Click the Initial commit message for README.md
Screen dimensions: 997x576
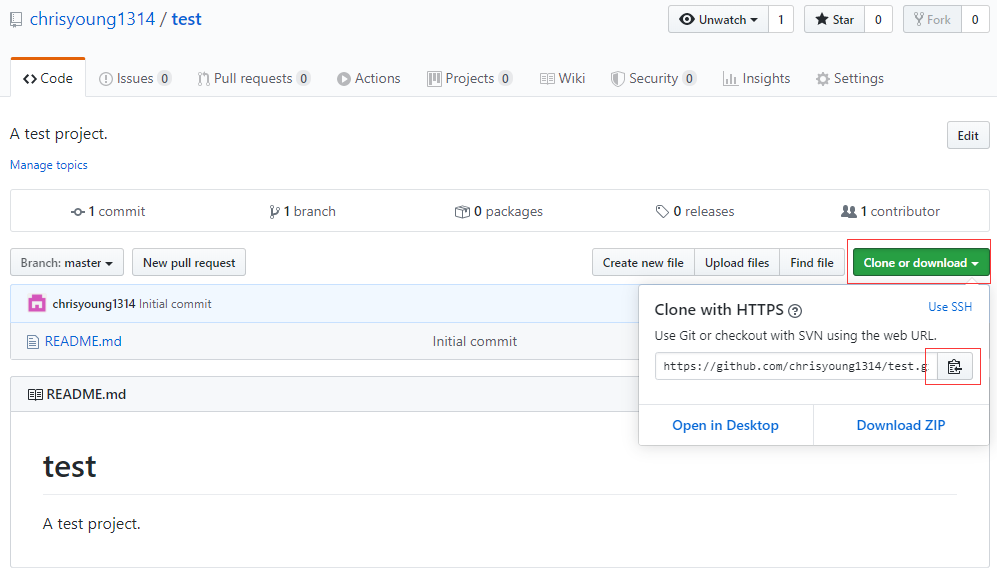pos(475,341)
